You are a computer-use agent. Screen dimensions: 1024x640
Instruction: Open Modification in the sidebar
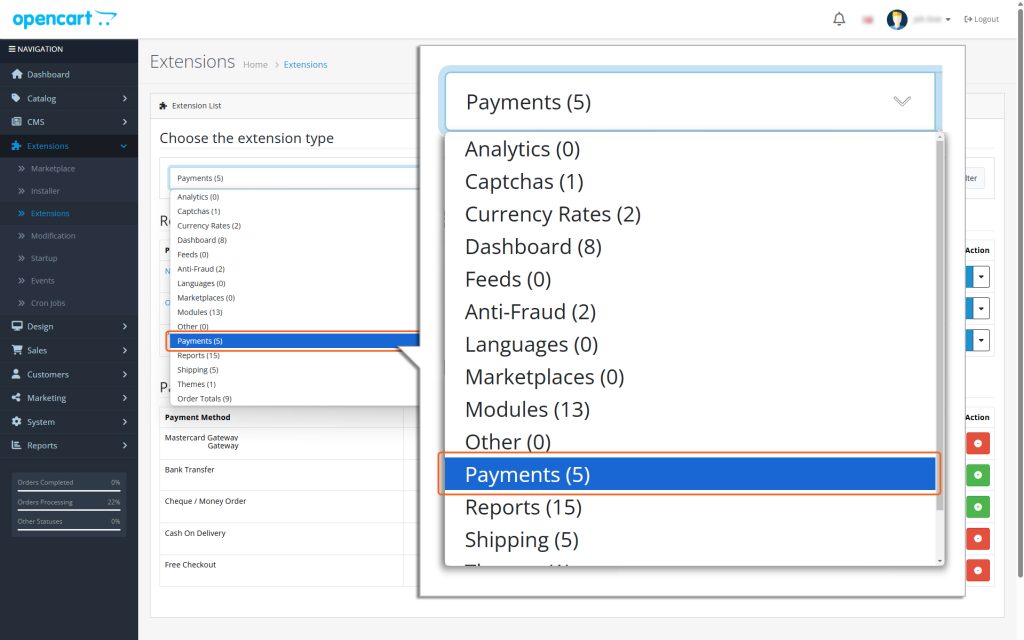[53, 236]
